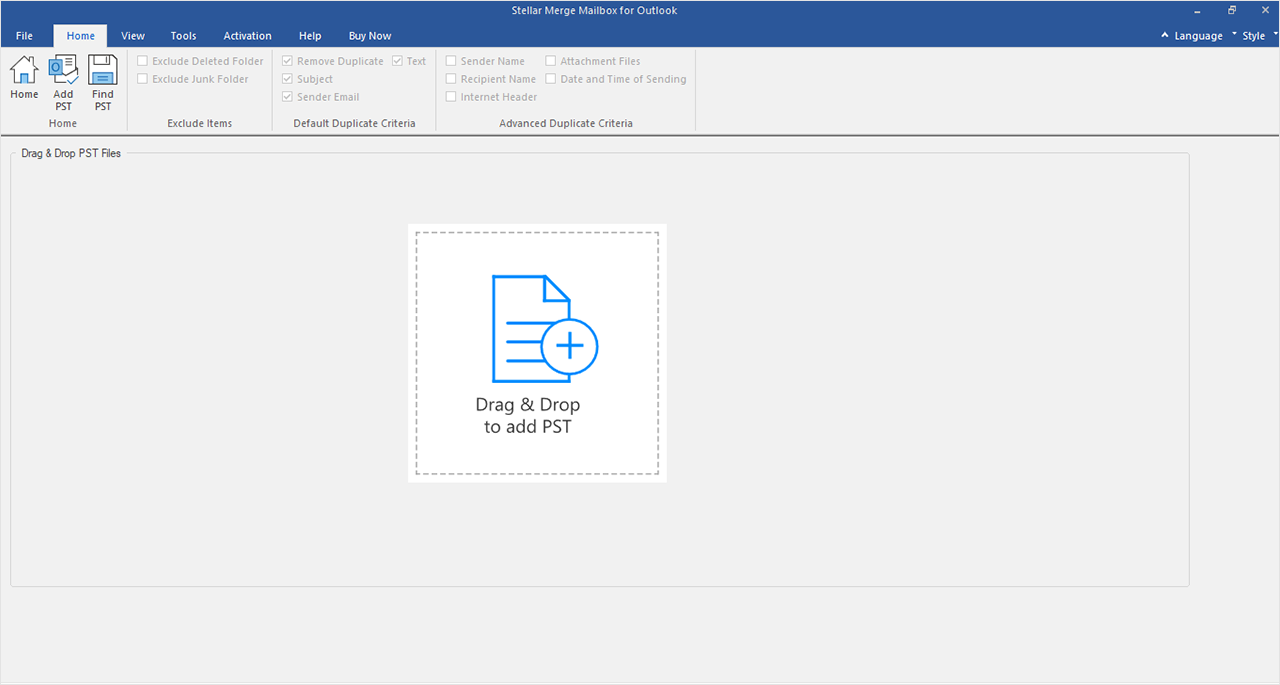Enable Exclude Junk Folder option

pos(142,79)
